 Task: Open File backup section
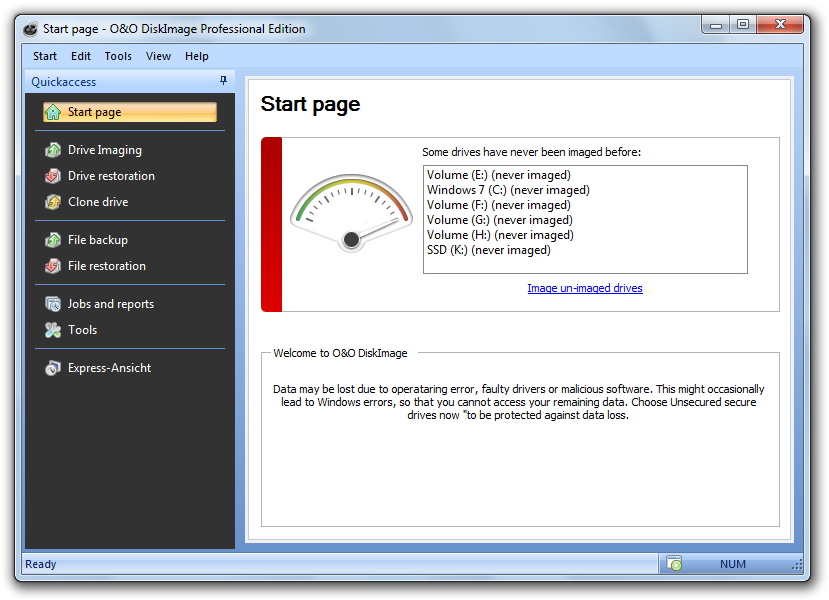point(98,240)
